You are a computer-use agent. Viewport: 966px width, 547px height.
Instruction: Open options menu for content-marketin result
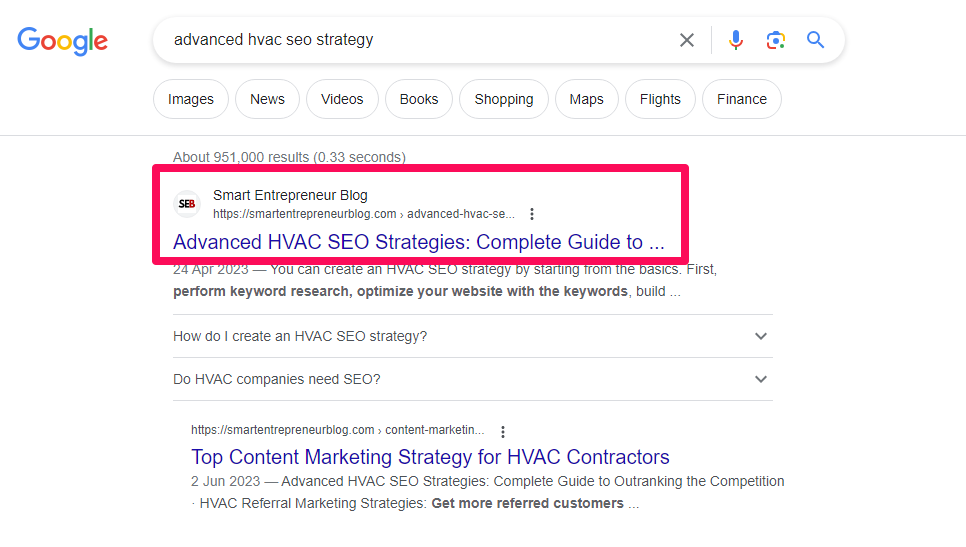(503, 431)
